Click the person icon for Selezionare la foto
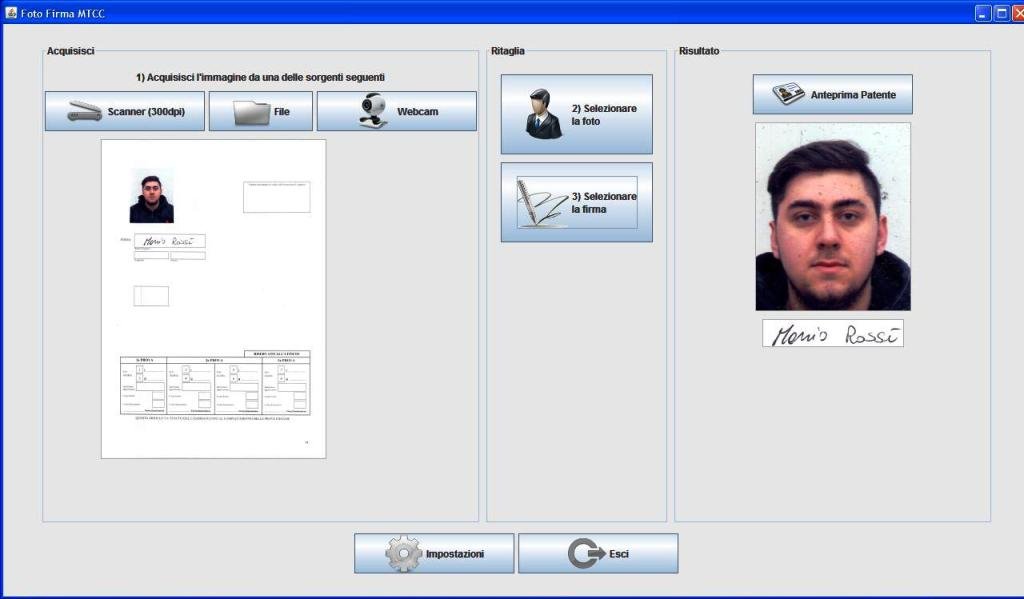1024x599 pixels. [544, 114]
